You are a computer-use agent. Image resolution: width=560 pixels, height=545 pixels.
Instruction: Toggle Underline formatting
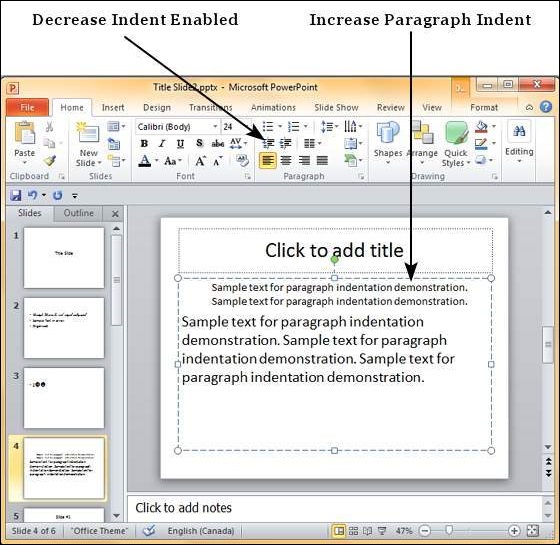[x=180, y=144]
